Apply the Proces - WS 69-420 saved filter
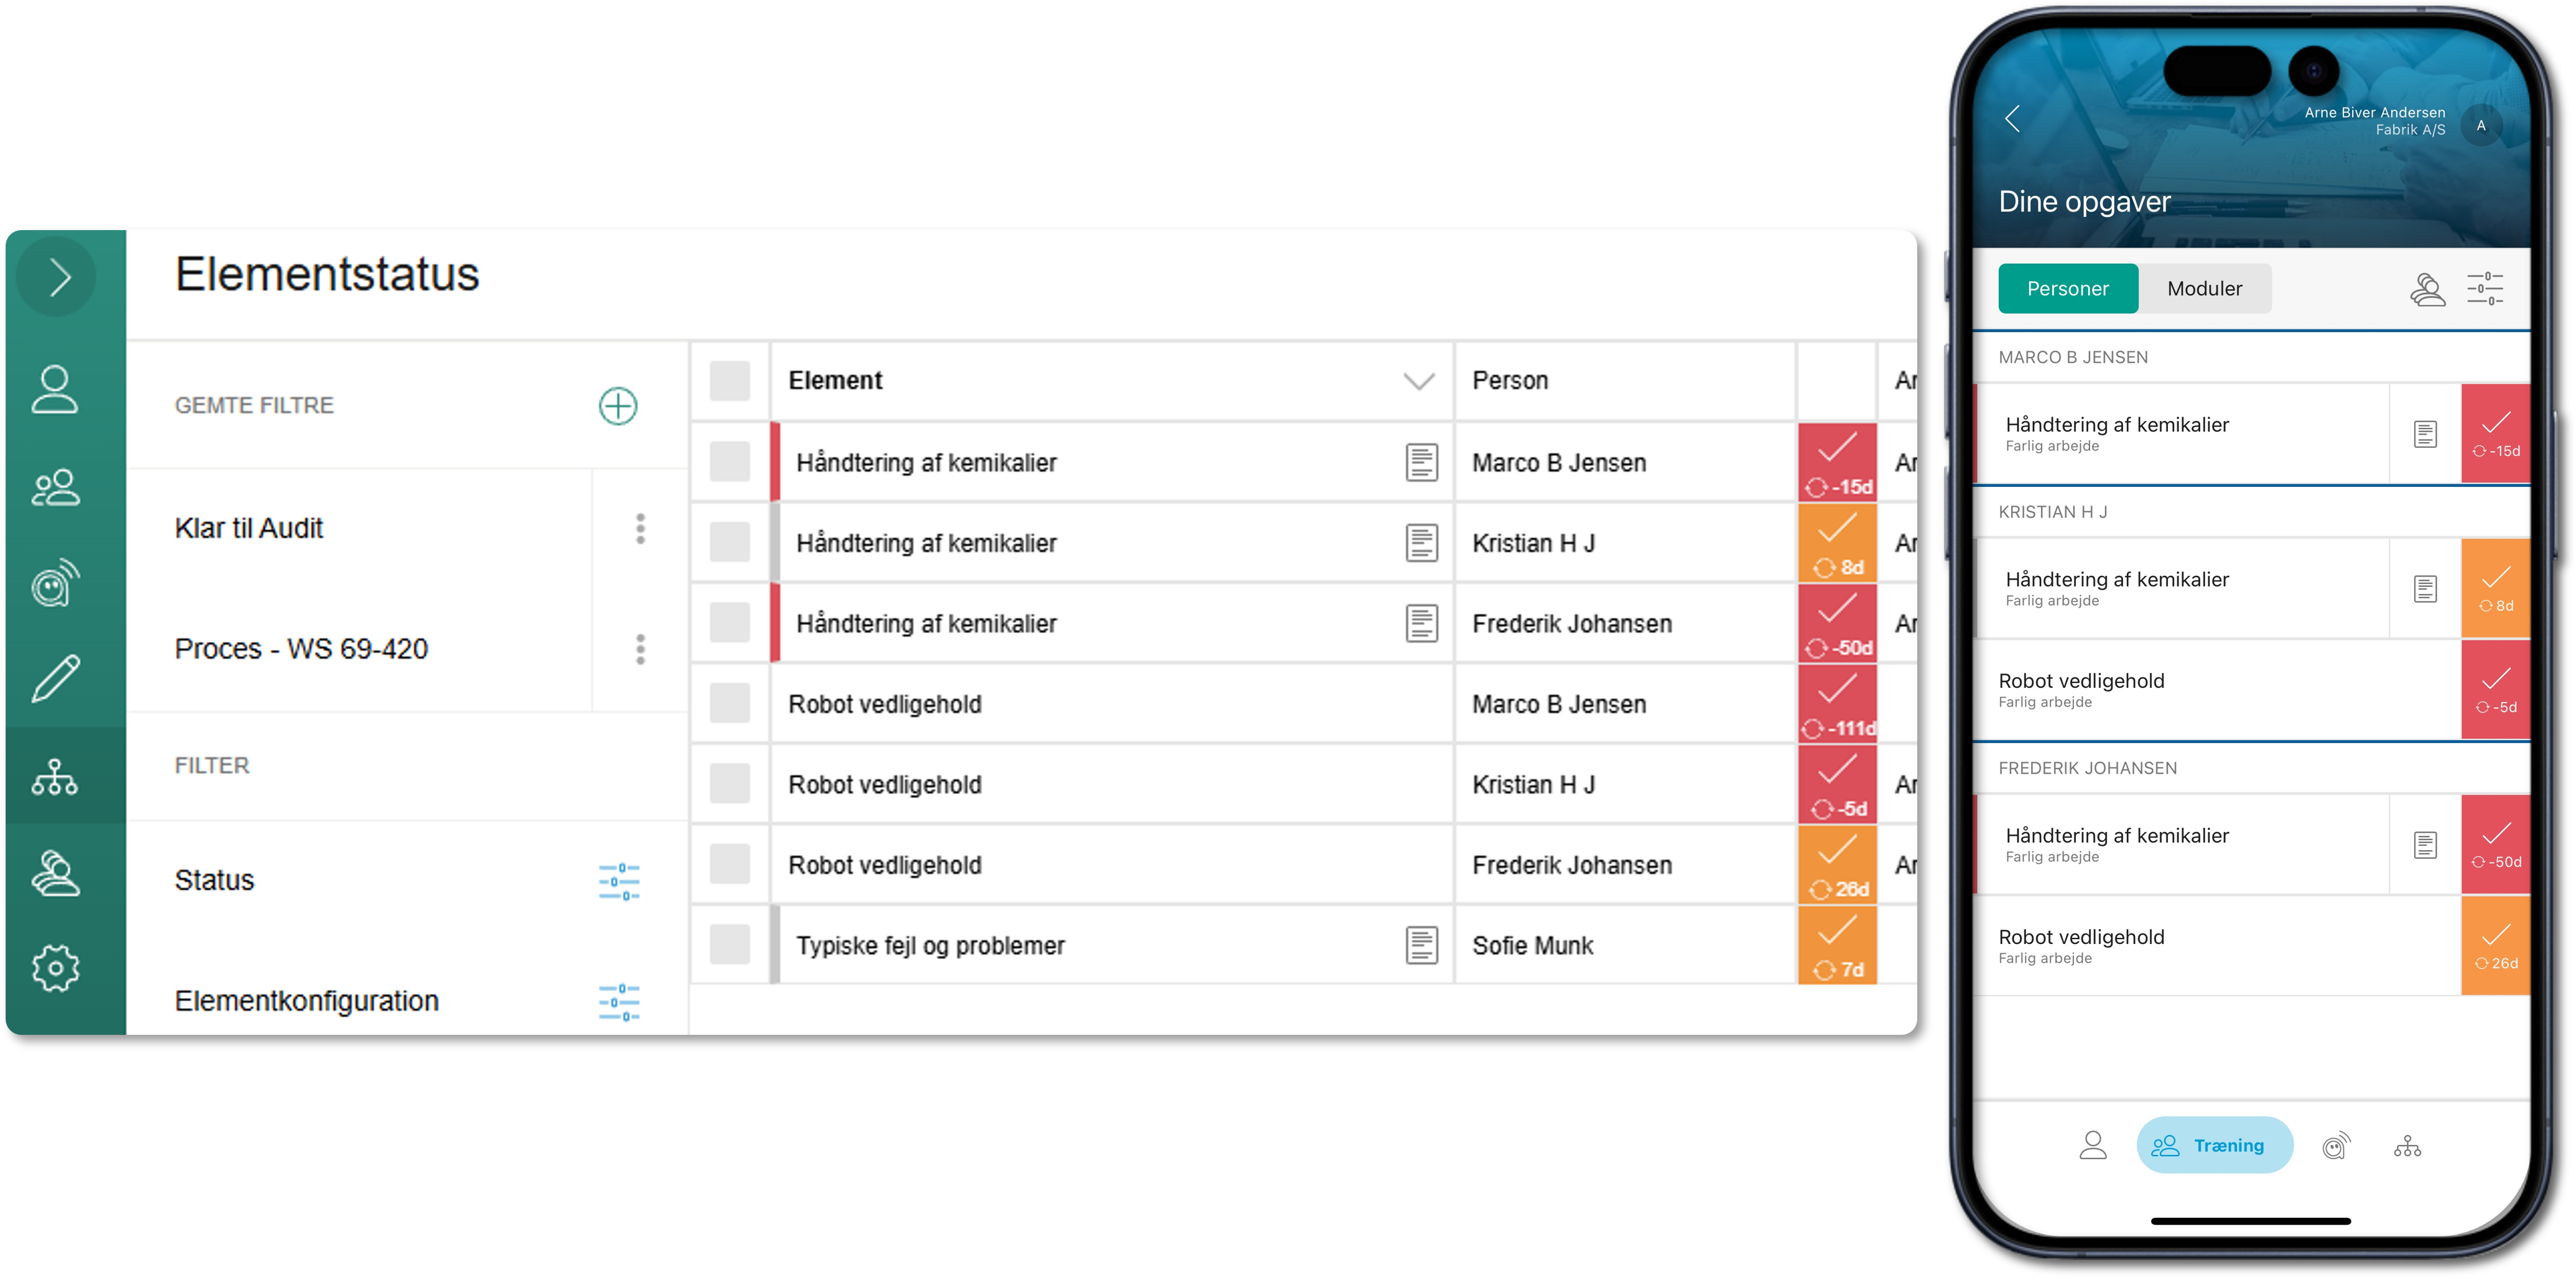 tap(301, 649)
